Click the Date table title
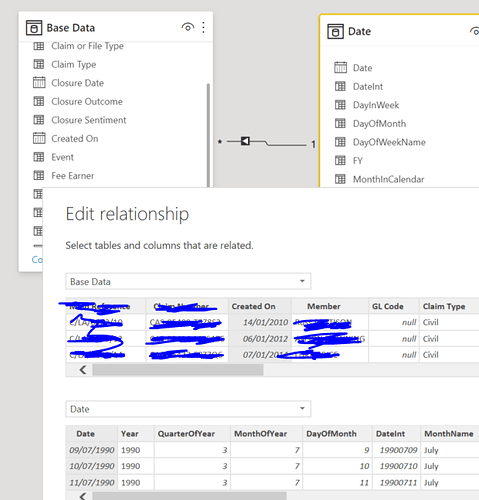Viewport: 479px width, 500px height. click(359, 31)
